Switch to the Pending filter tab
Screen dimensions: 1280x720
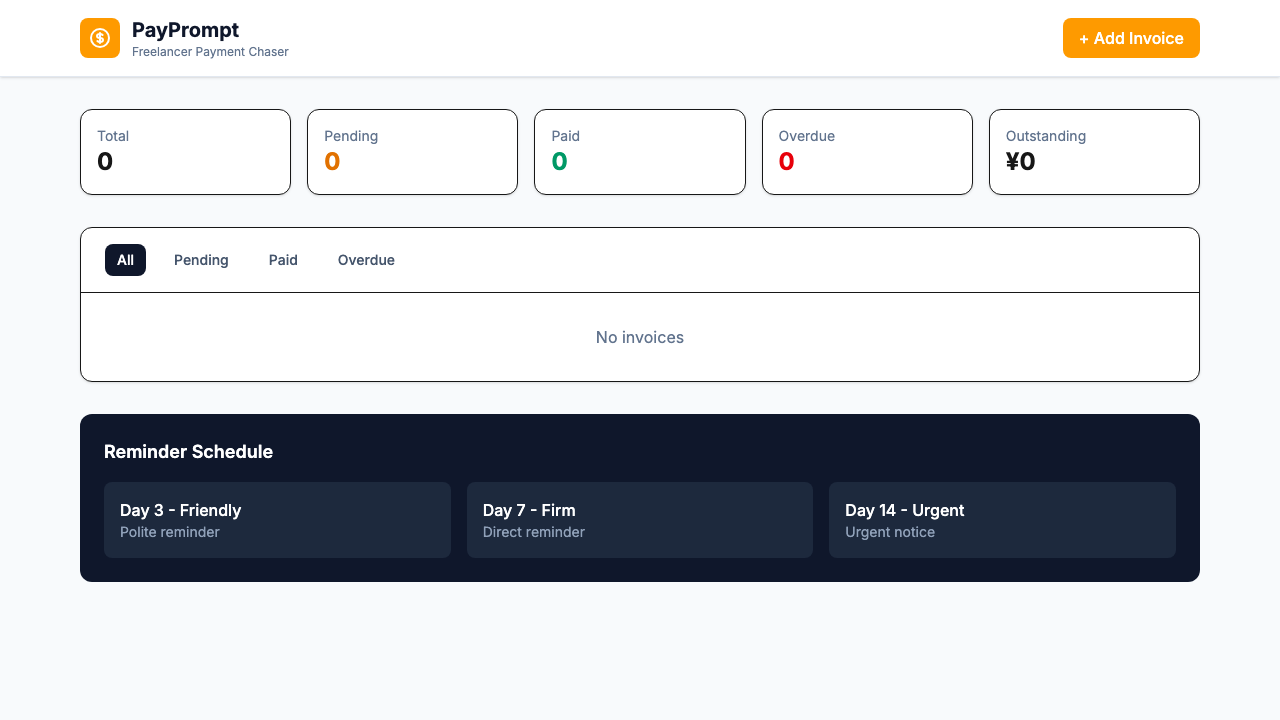click(201, 260)
